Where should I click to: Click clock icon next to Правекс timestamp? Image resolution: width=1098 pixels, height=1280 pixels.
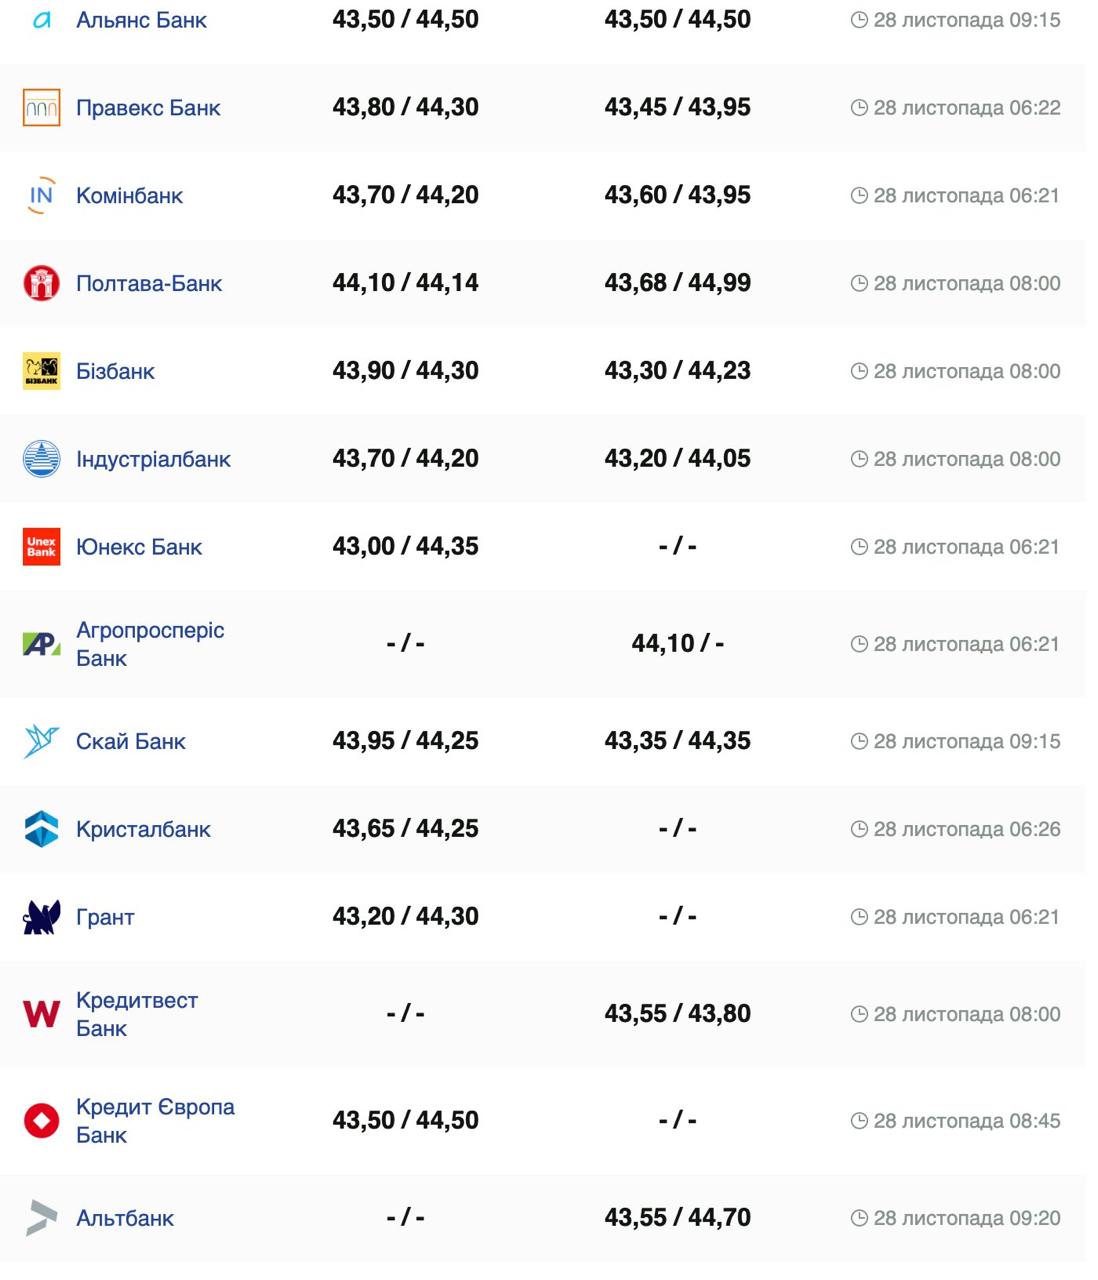[859, 108]
